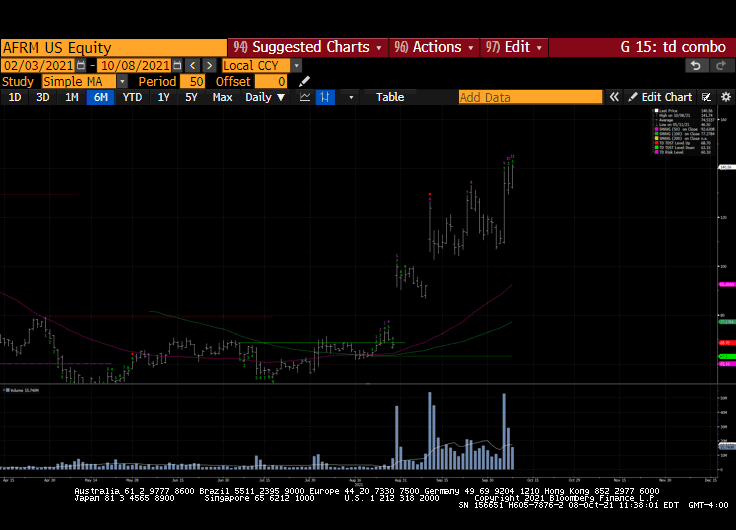Click the AFRM US Equity security field
Screen dimensions: 736x530
tap(114, 47)
